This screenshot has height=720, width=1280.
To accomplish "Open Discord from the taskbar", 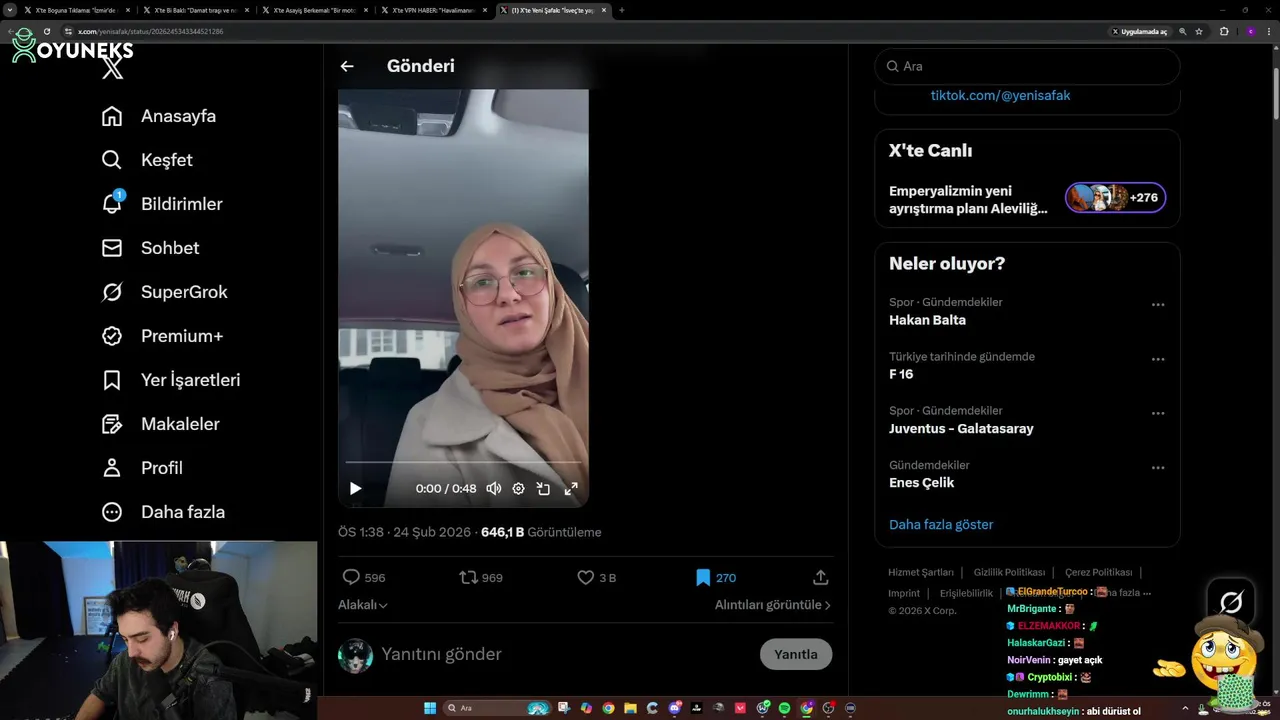I will pyautogui.click(x=674, y=708).
